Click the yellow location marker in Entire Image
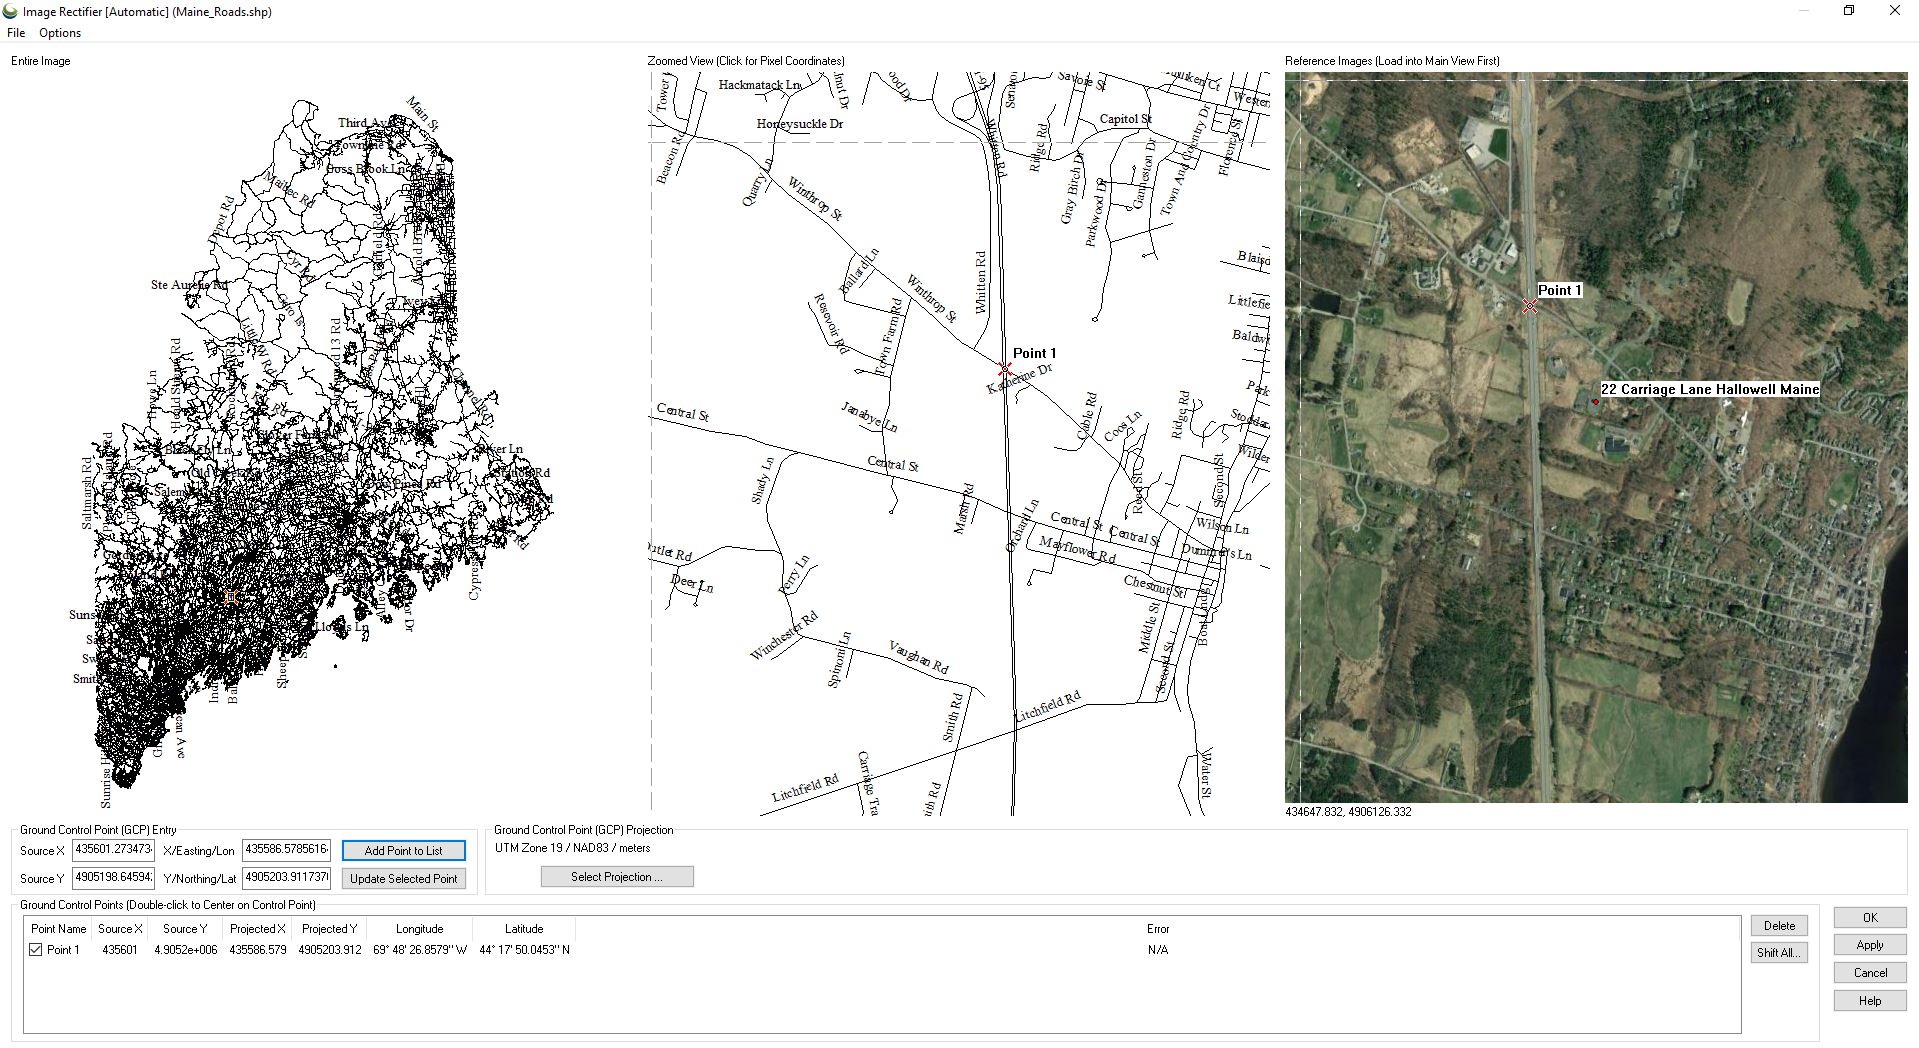This screenshot has height=1048, width=1919. click(231, 597)
